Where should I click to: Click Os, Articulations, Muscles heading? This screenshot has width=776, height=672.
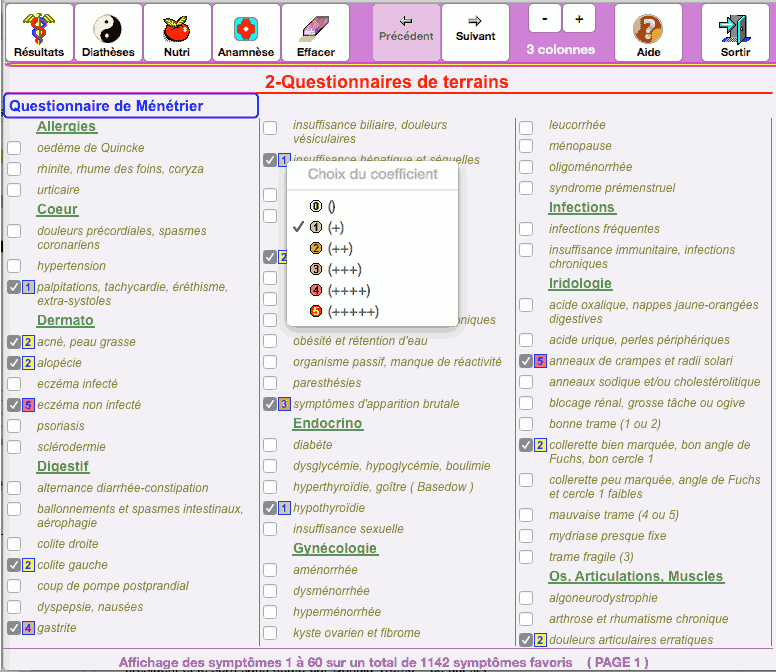coord(636,576)
